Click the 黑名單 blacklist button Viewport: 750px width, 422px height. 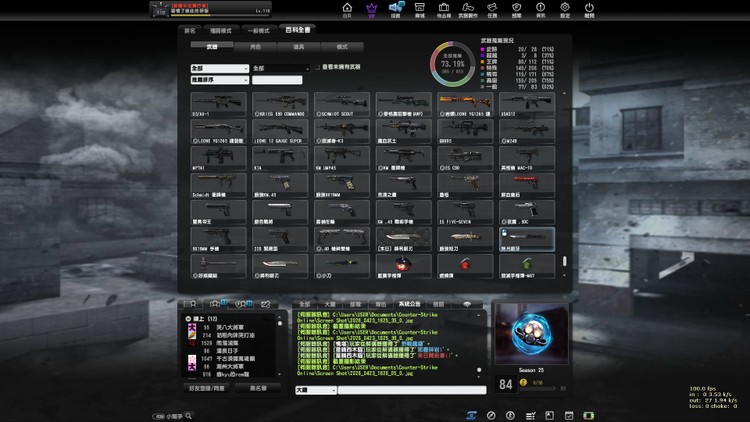tap(257, 387)
